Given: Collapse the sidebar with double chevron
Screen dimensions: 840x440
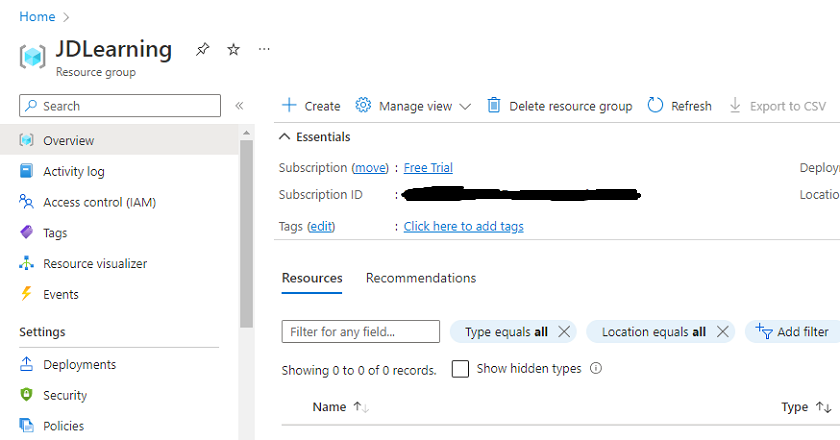Looking at the screenshot, I should pyautogui.click(x=239, y=106).
